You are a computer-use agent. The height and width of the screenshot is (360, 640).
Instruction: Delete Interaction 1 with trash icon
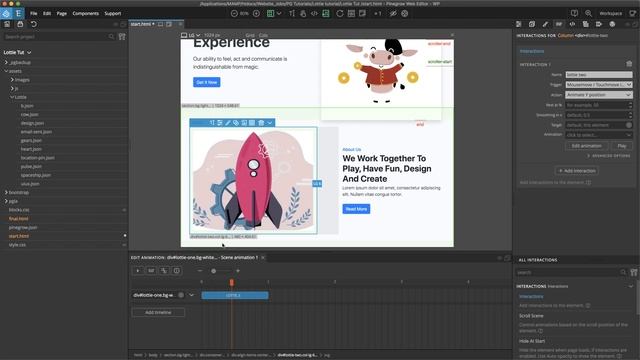(629, 64)
